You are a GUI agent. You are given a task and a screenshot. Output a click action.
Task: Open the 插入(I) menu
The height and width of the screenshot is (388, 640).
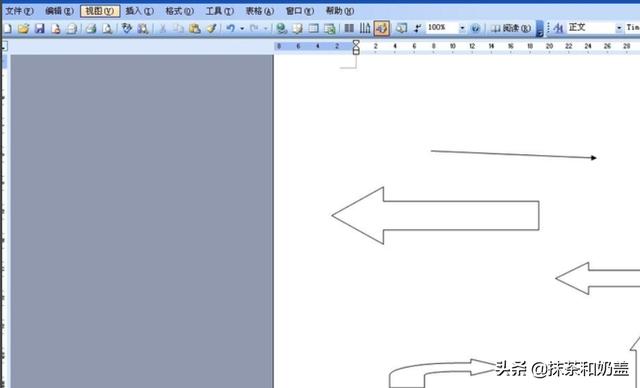point(139,11)
